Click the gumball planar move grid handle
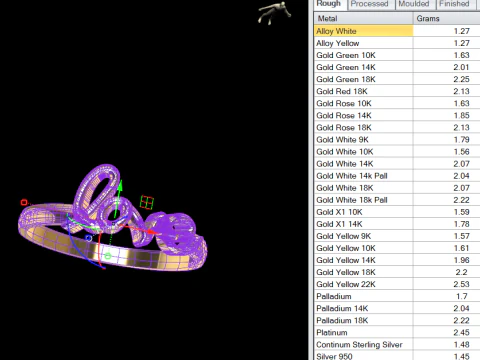 pyautogui.click(x=147, y=202)
